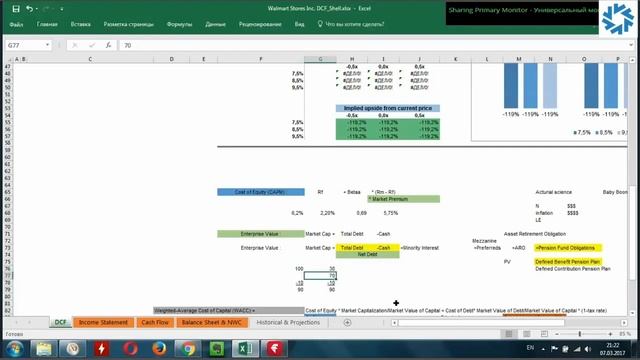The image size is (640, 360).
Task: Switch to the Income Statement sheet tab
Action: [x=103, y=322]
